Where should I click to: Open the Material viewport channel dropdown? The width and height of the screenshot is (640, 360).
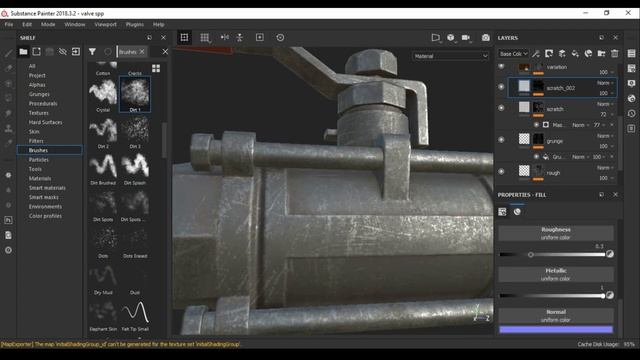451,56
